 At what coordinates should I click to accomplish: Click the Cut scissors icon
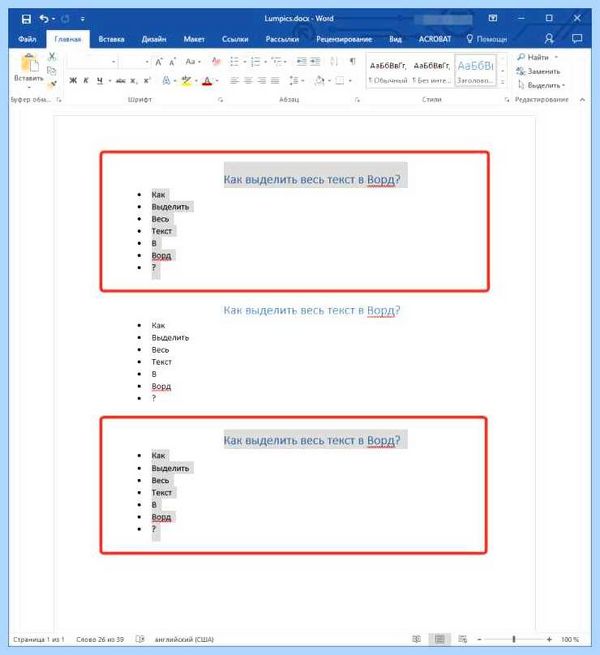(52, 56)
